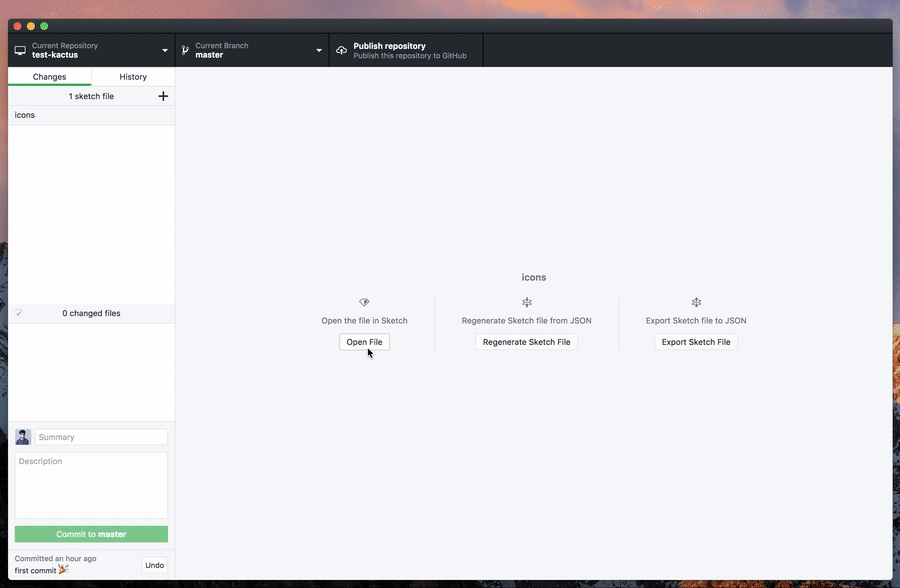Click the 'icons' heading in main pane
900x588 pixels.
click(x=534, y=277)
